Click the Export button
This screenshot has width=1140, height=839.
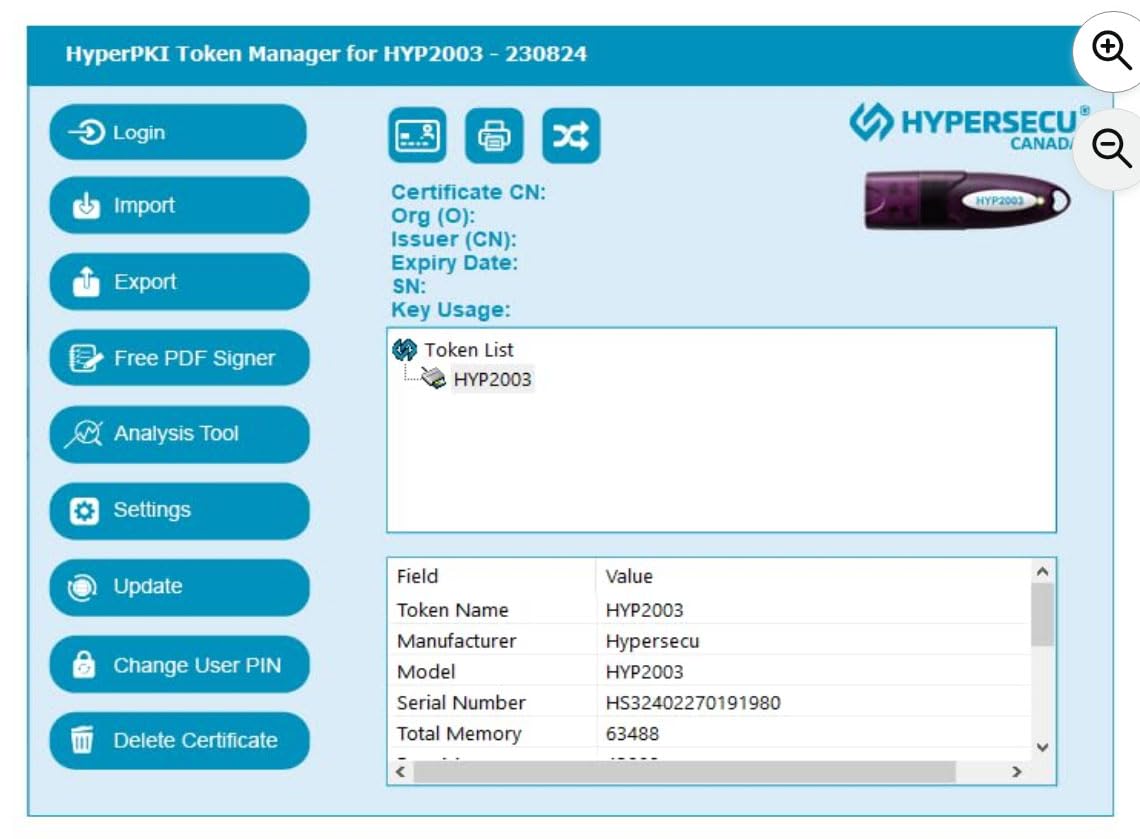tap(179, 282)
